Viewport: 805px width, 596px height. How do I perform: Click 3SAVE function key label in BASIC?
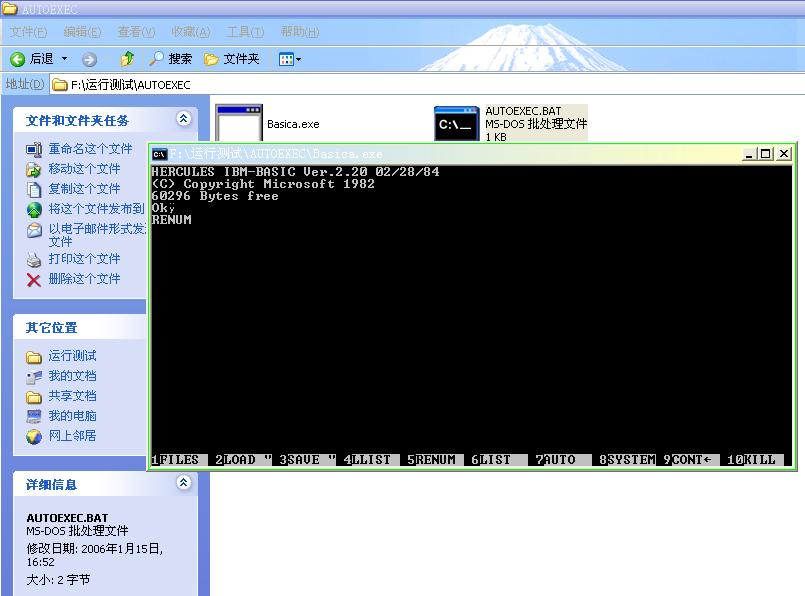308,460
